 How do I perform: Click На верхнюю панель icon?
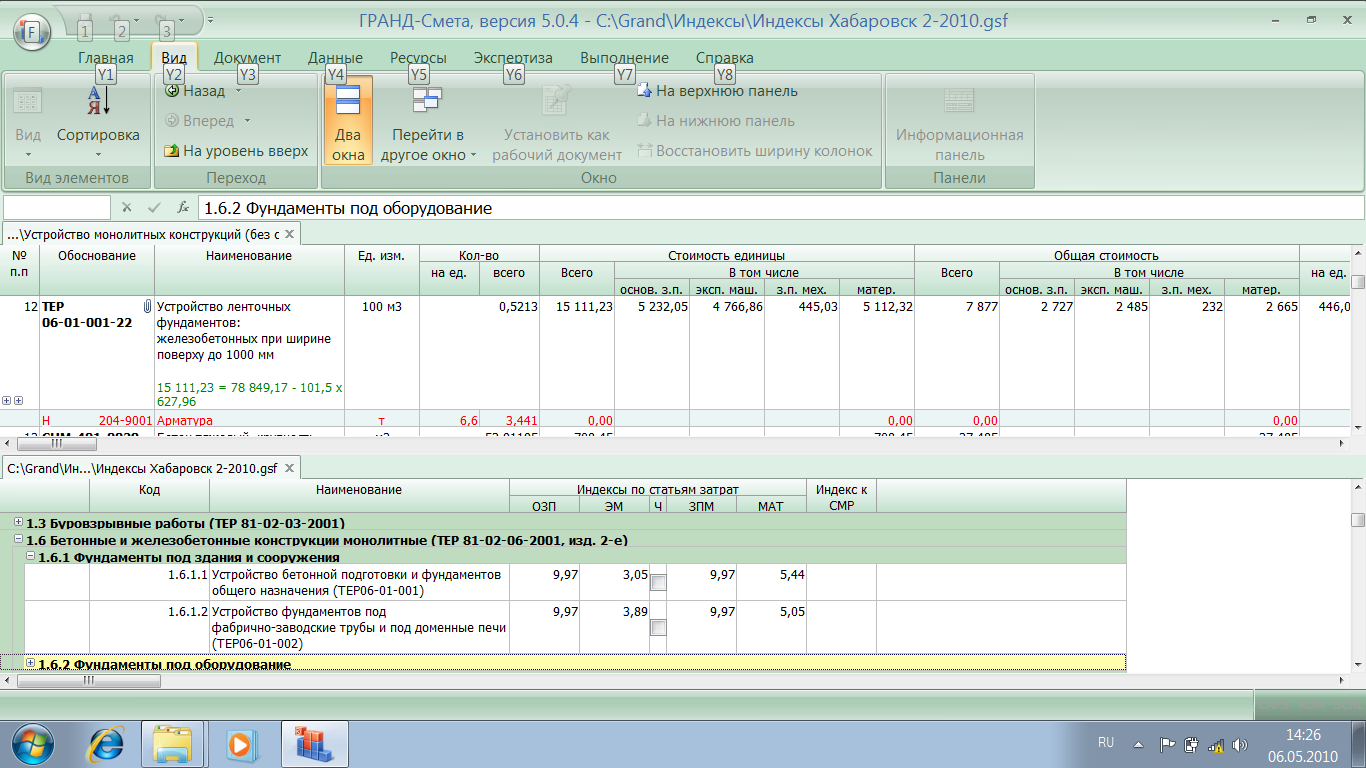645,91
